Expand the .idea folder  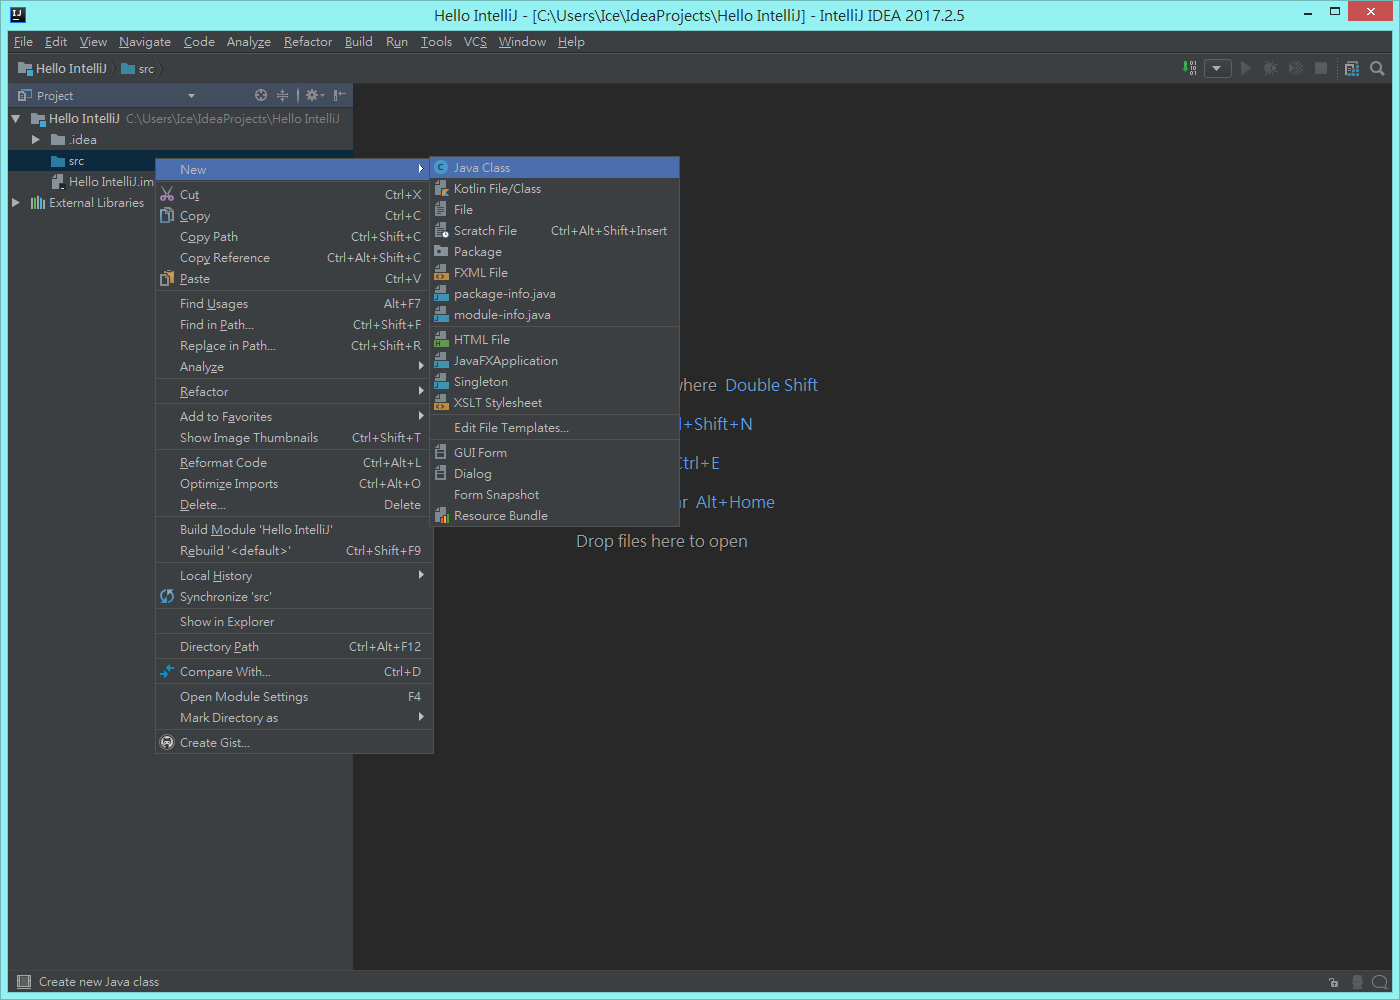point(36,139)
